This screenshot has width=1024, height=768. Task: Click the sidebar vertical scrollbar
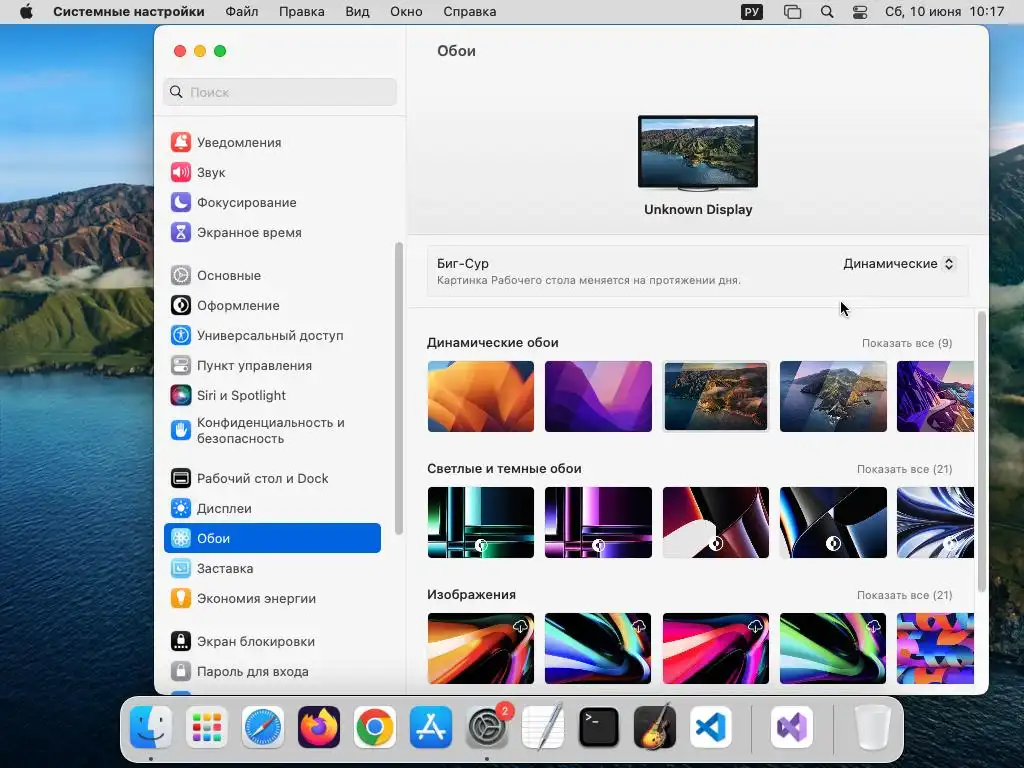point(399,389)
